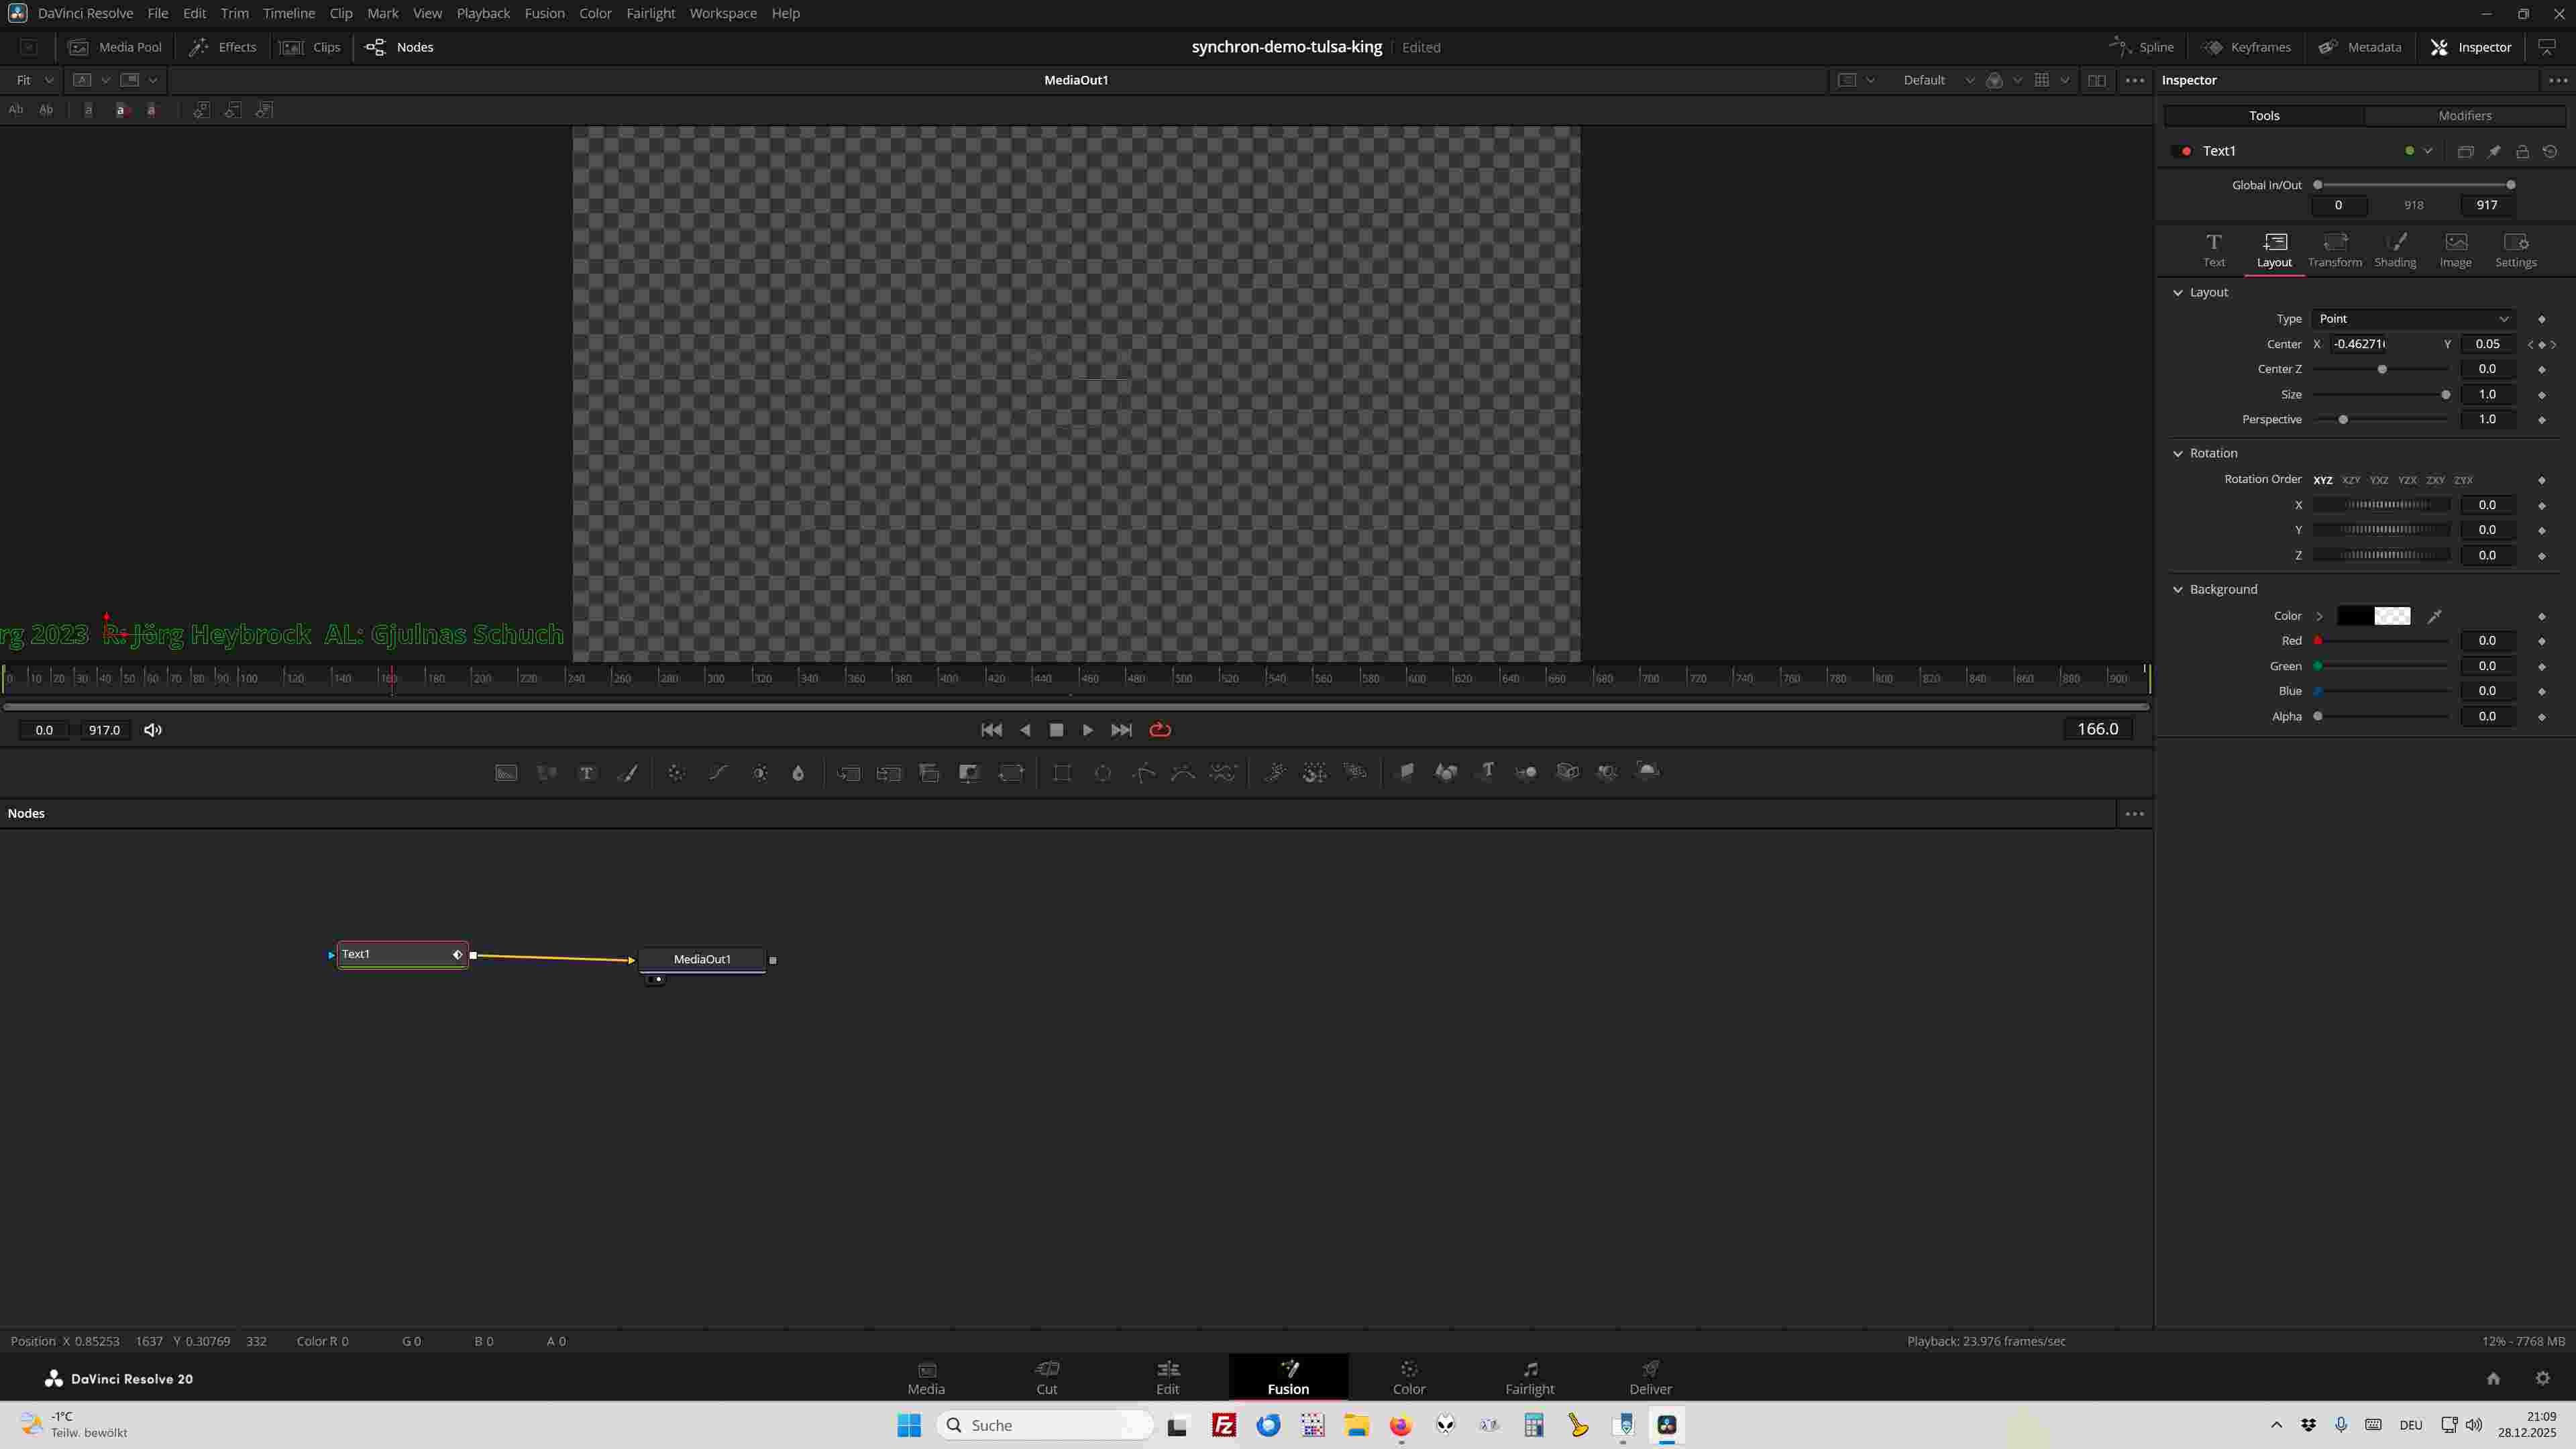
Task: Add an Ellipse mask tool
Action: coord(1102,772)
